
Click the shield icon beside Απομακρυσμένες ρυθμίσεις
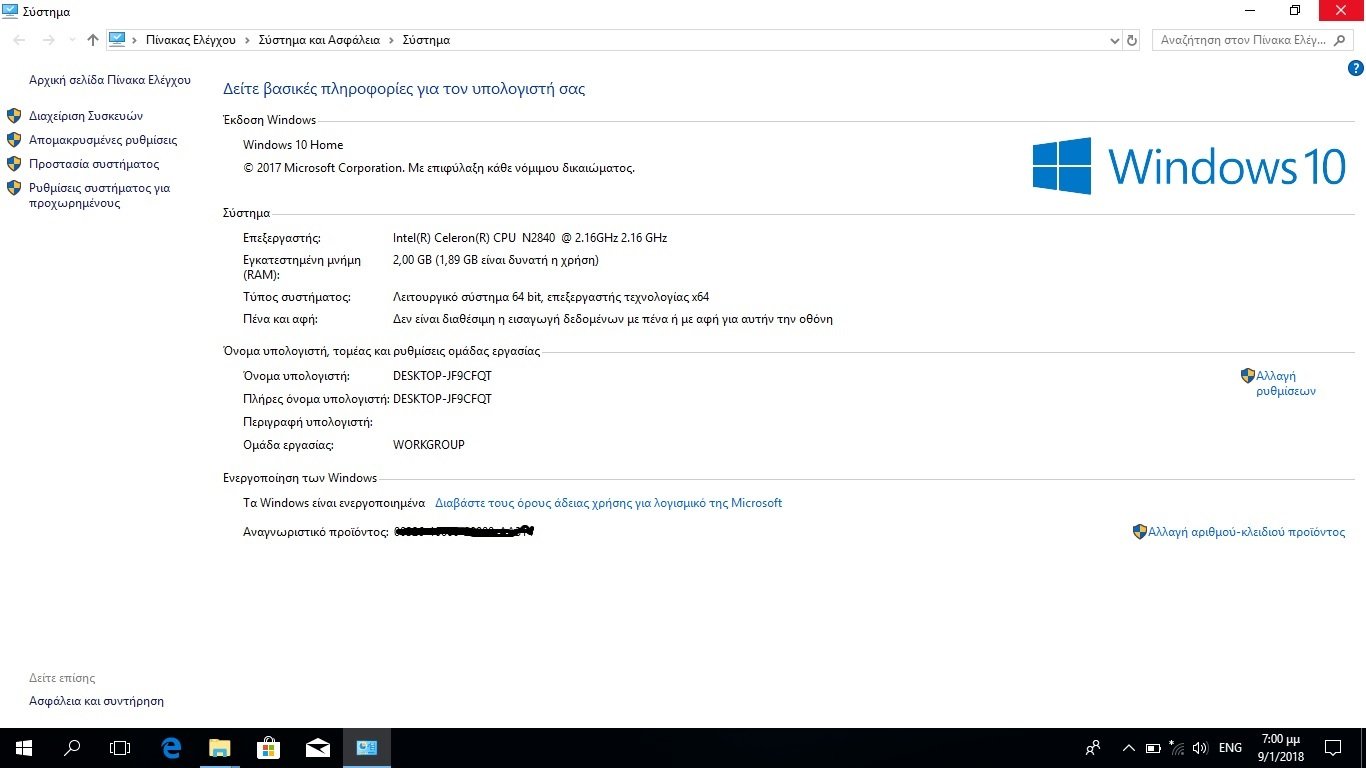click(14, 140)
